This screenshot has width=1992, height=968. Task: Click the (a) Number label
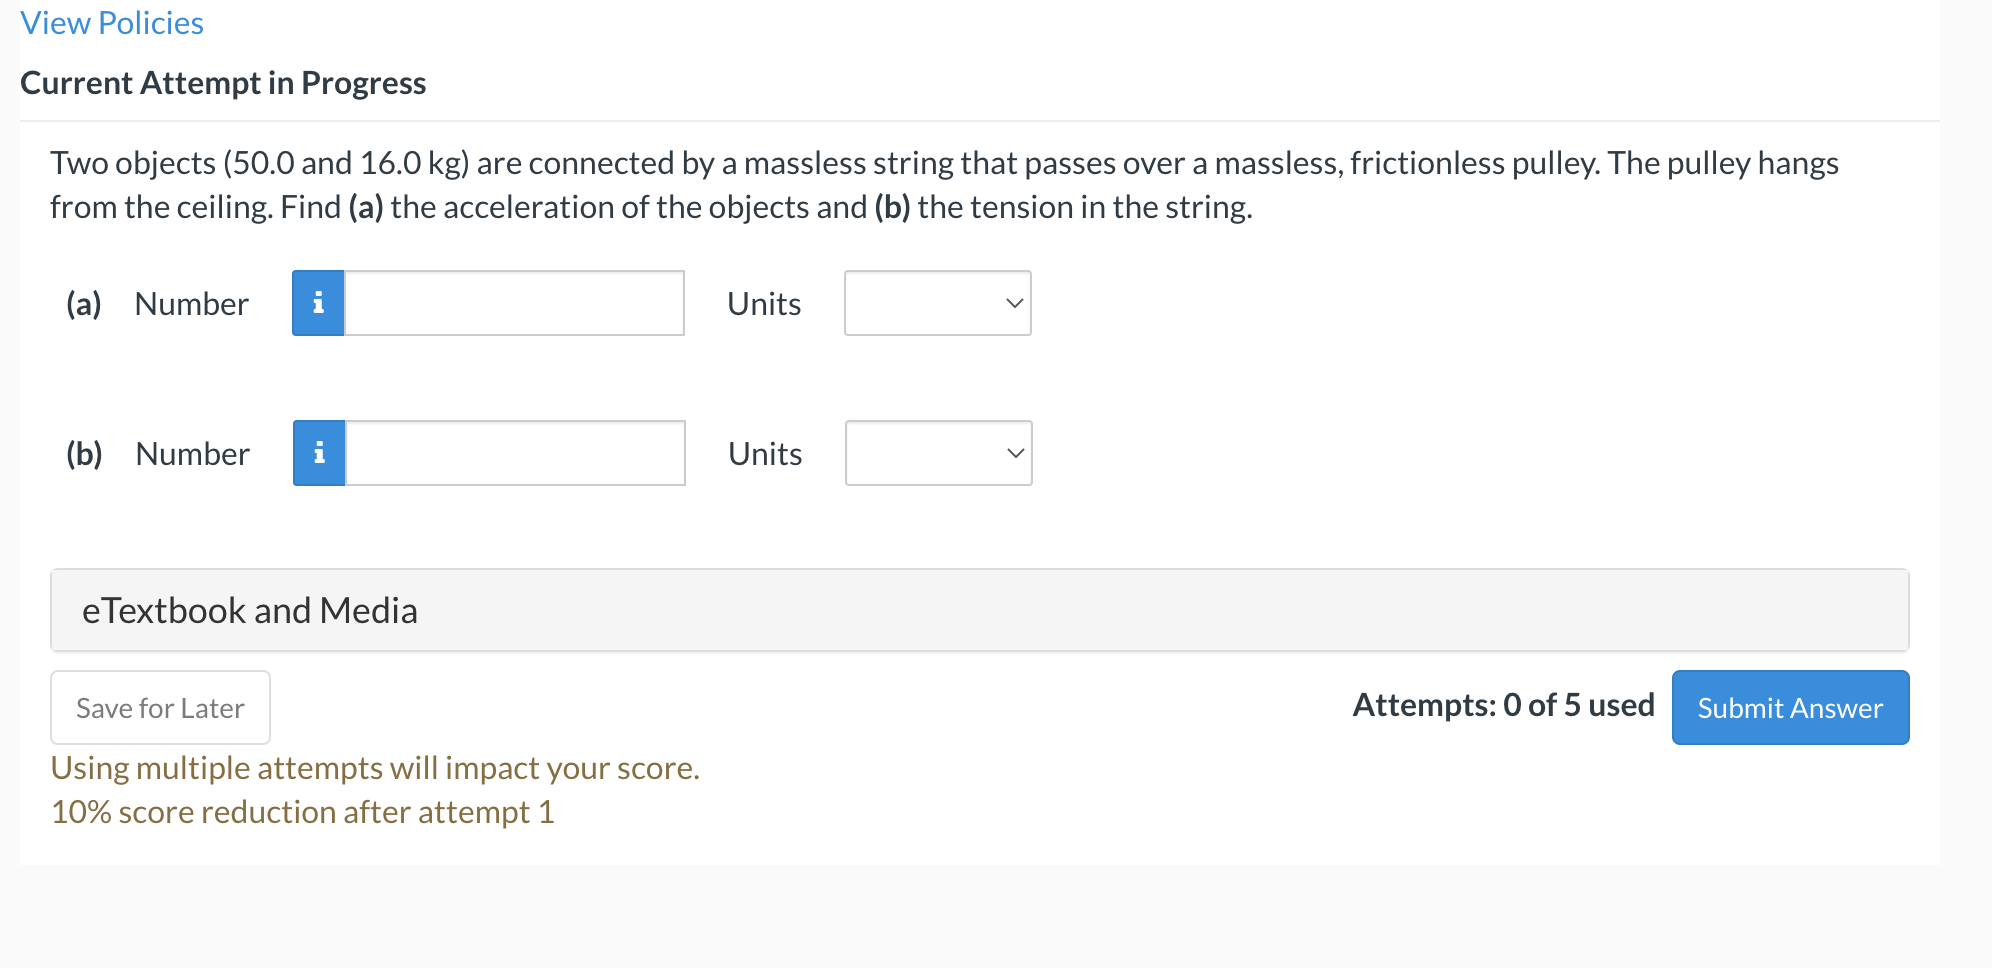(157, 303)
